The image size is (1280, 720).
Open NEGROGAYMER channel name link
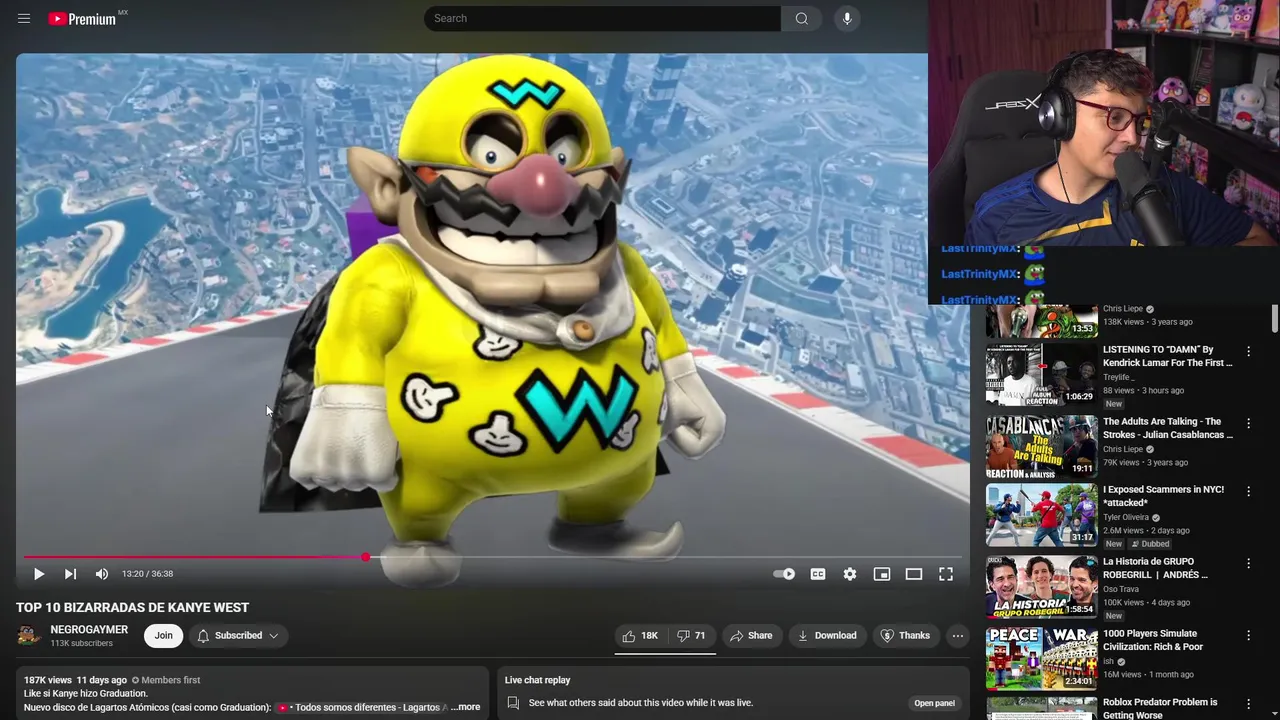89,629
